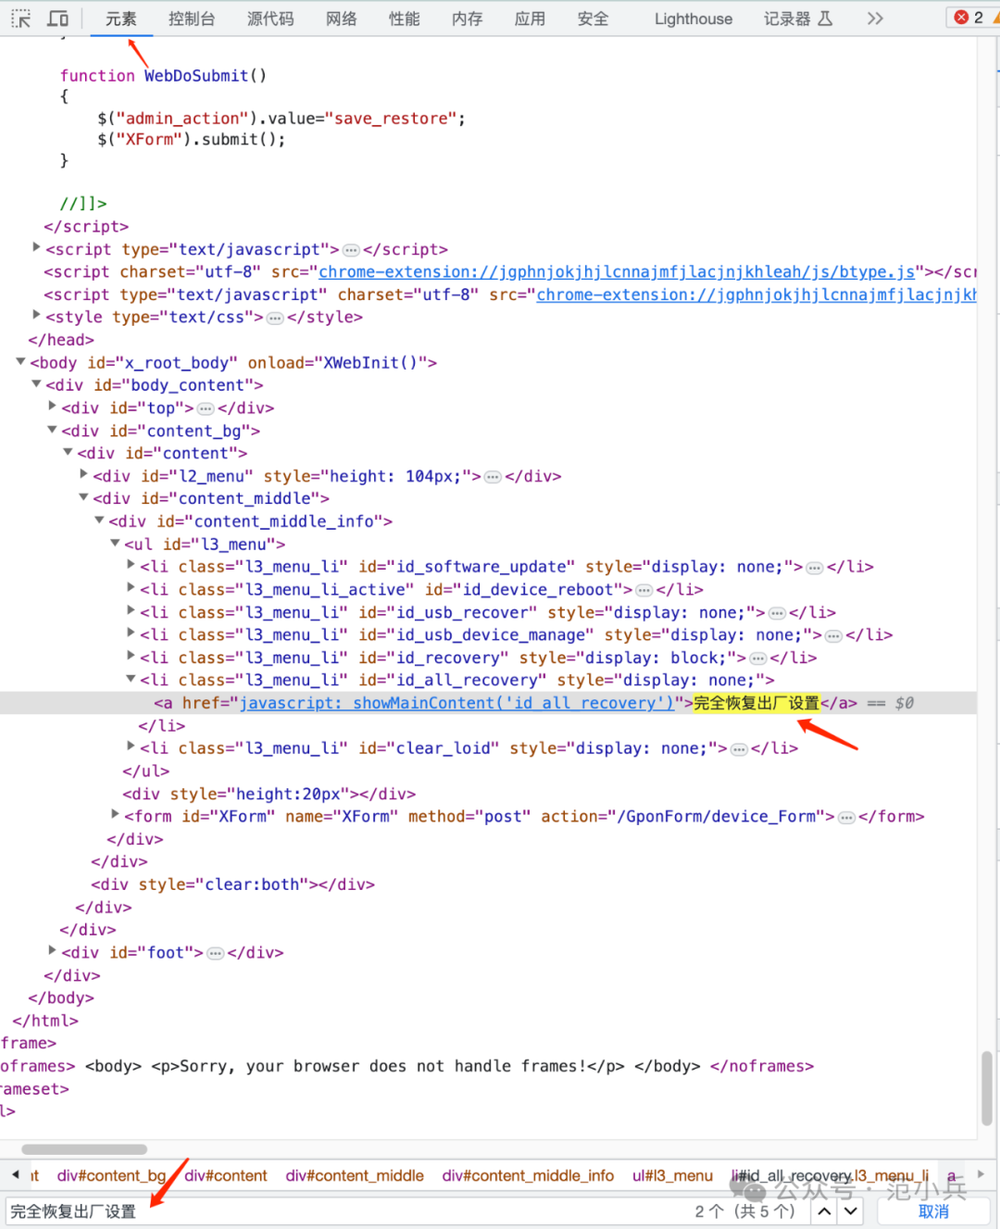Image resolution: width=1000 pixels, height=1229 pixels.
Task: Select ul#l3_menu breadcrumb
Action: click(672, 1175)
